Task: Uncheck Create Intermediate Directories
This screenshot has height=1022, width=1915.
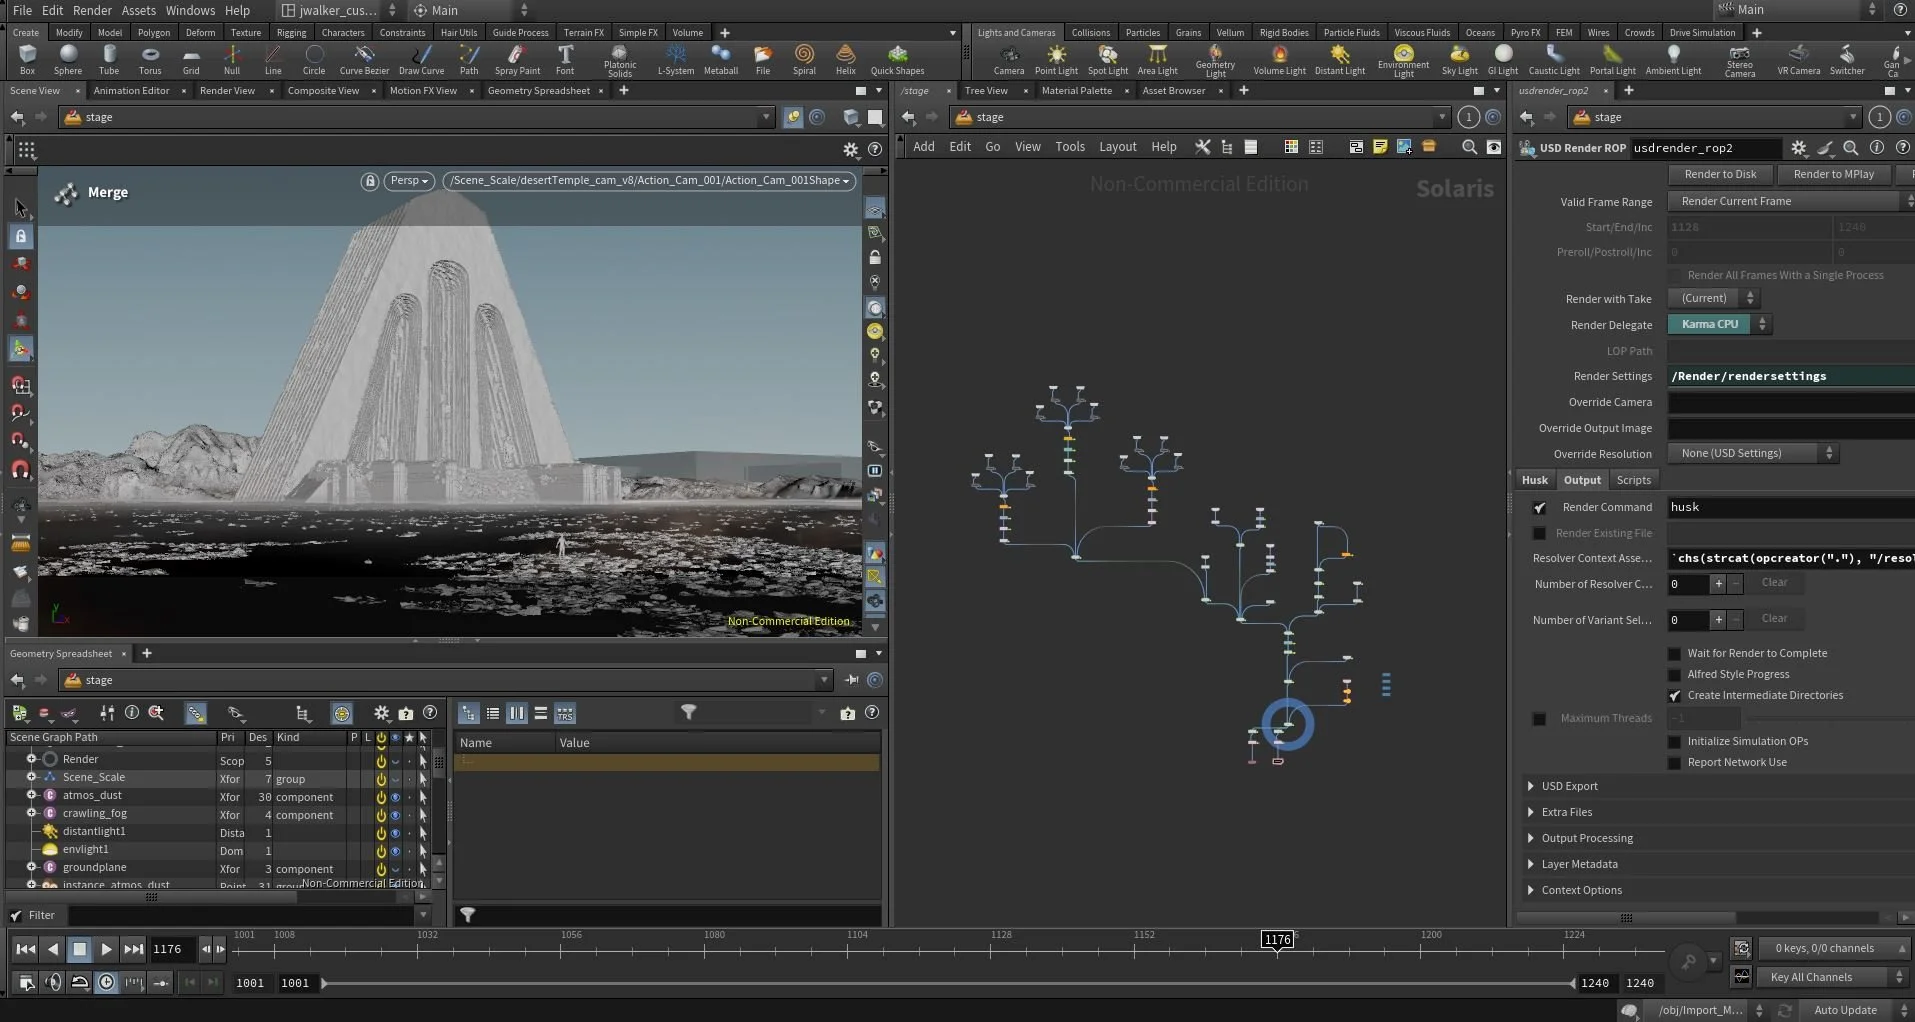Action: click(1674, 696)
